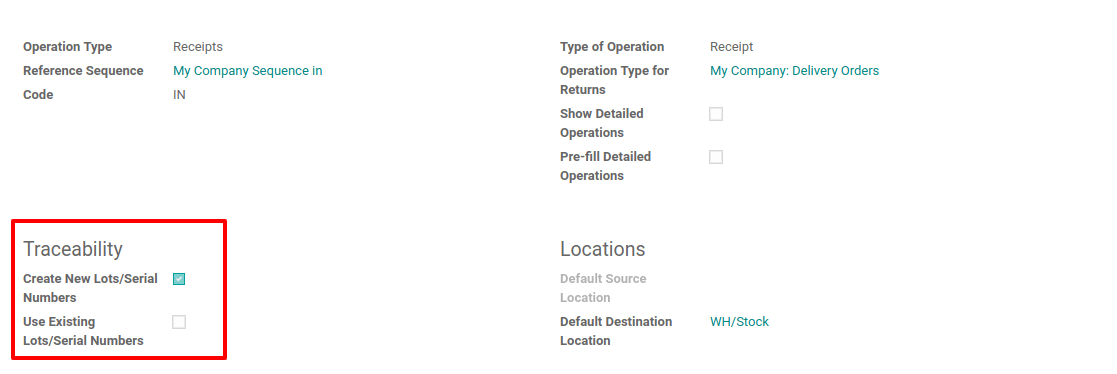
Task: Click the Code field label
Action: pyautogui.click(x=38, y=94)
